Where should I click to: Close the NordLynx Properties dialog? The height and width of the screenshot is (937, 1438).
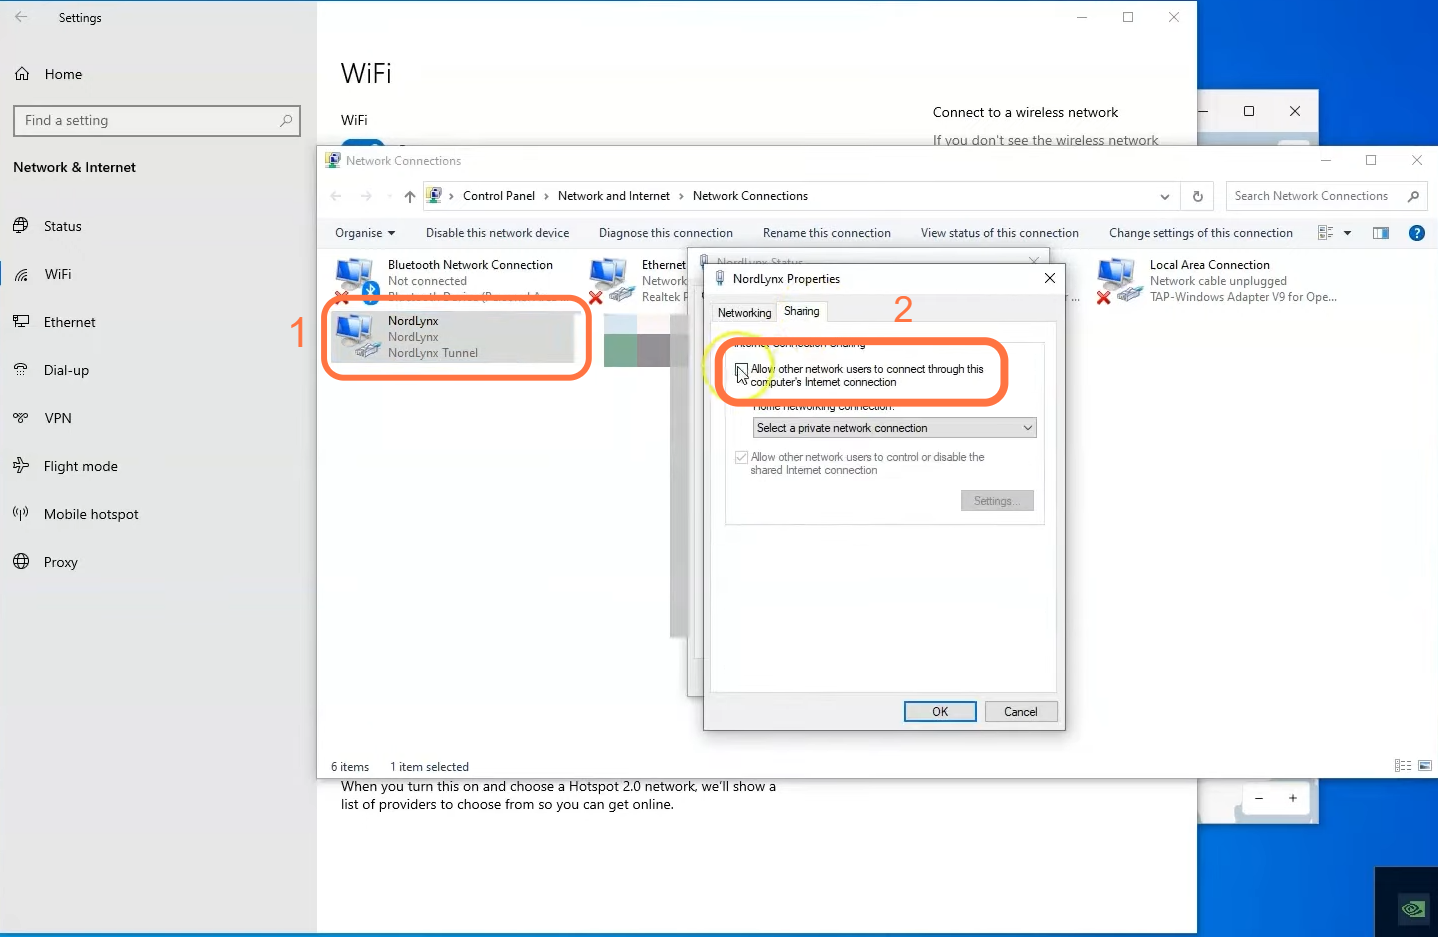[x=1050, y=278]
